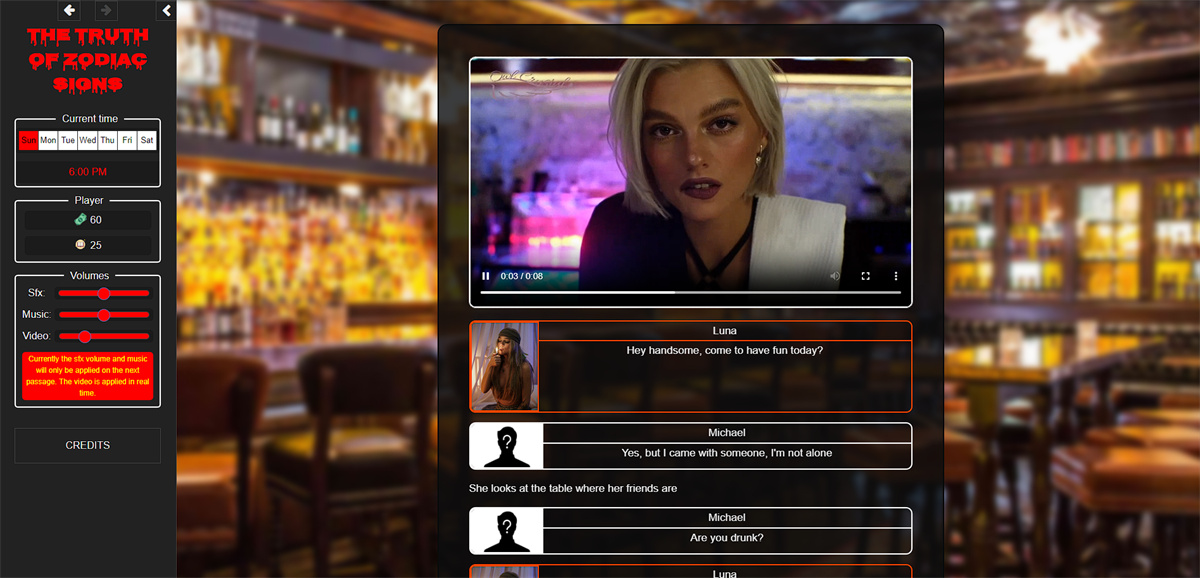Screen dimensions: 1200x578
Task: Select Sat in the weekday row
Action: click(147, 141)
